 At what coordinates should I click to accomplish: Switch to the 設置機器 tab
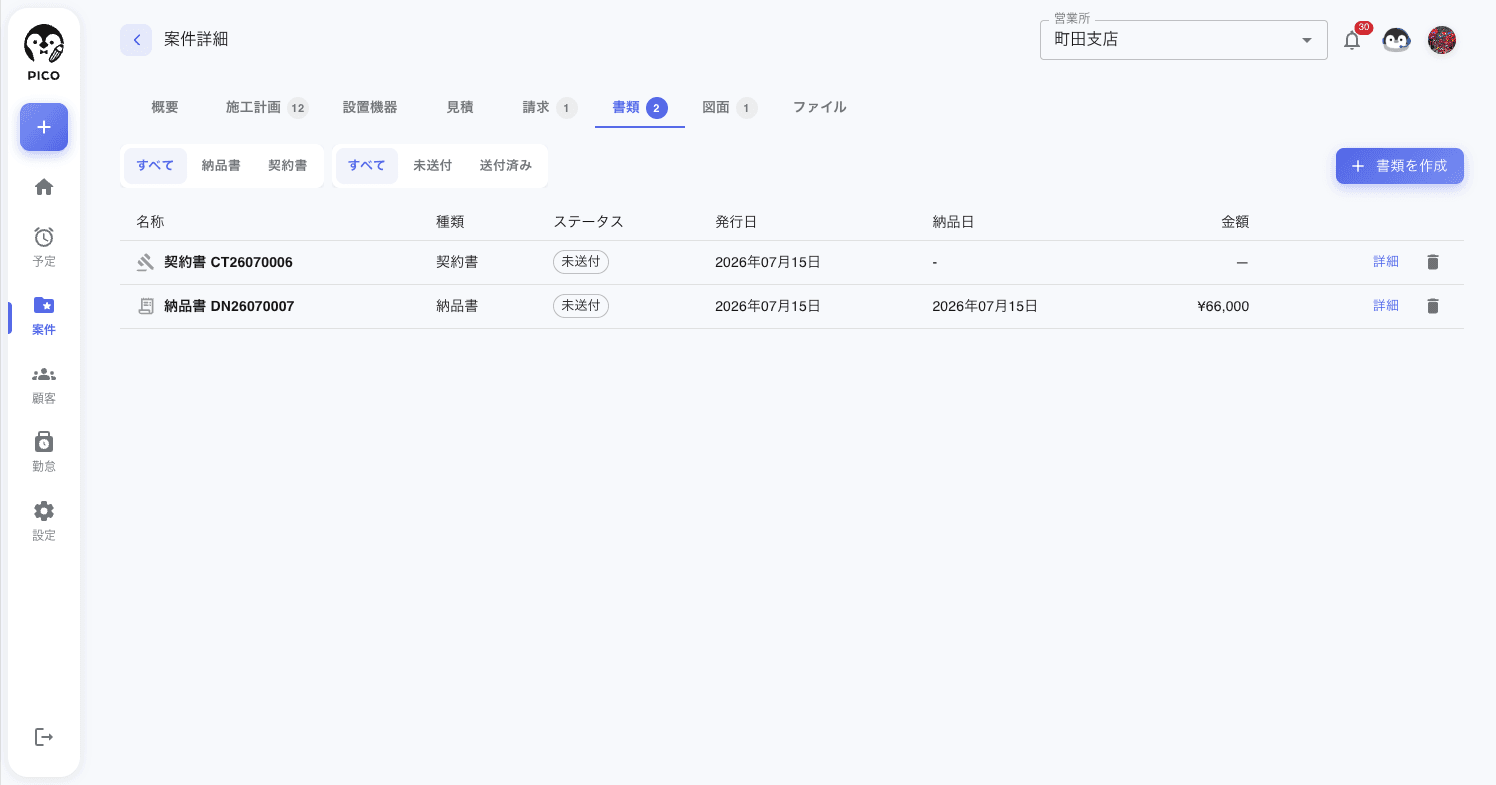point(370,107)
